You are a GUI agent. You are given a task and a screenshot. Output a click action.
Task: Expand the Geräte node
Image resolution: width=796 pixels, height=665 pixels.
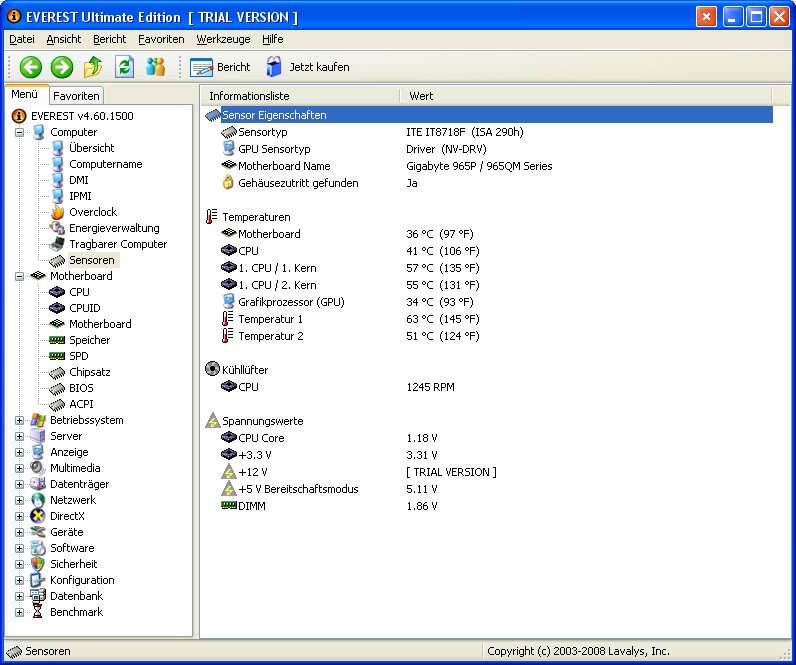click(x=19, y=532)
